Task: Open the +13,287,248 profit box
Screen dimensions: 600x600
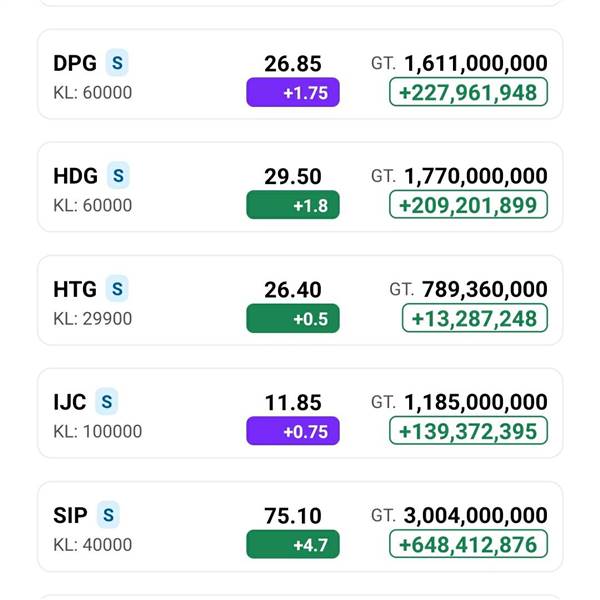Action: pos(475,318)
